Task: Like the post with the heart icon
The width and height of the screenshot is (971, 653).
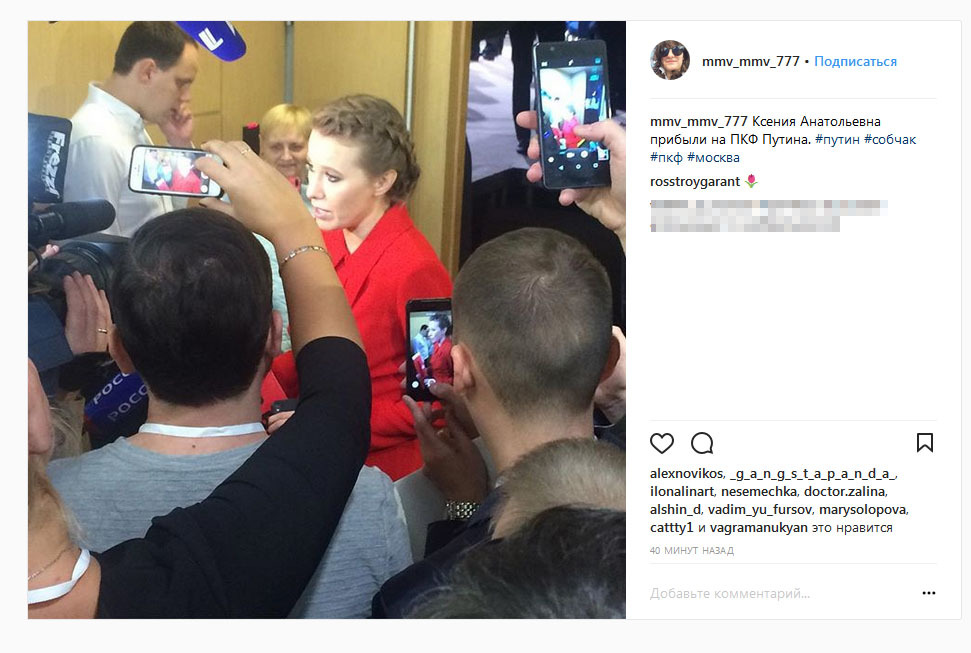Action: pos(661,443)
